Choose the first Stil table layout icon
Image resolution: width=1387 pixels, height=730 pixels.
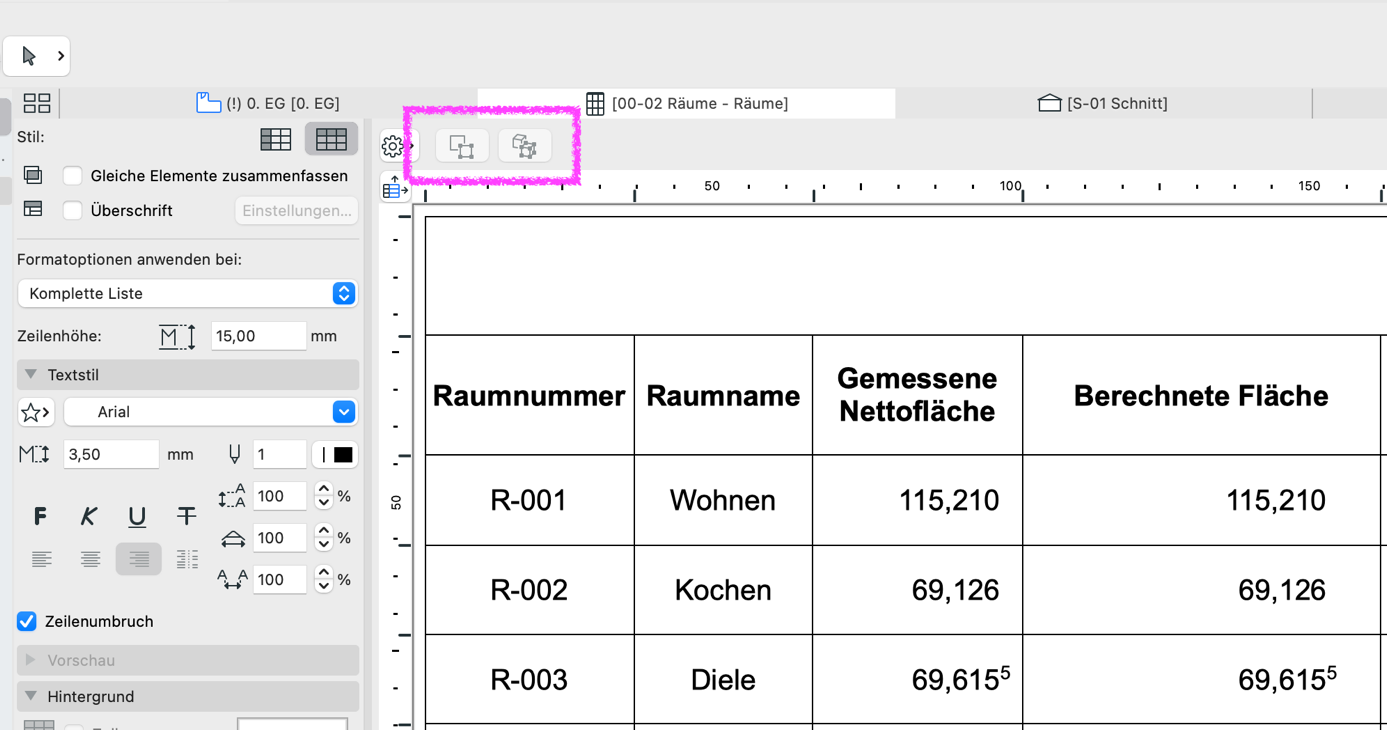tap(276, 139)
